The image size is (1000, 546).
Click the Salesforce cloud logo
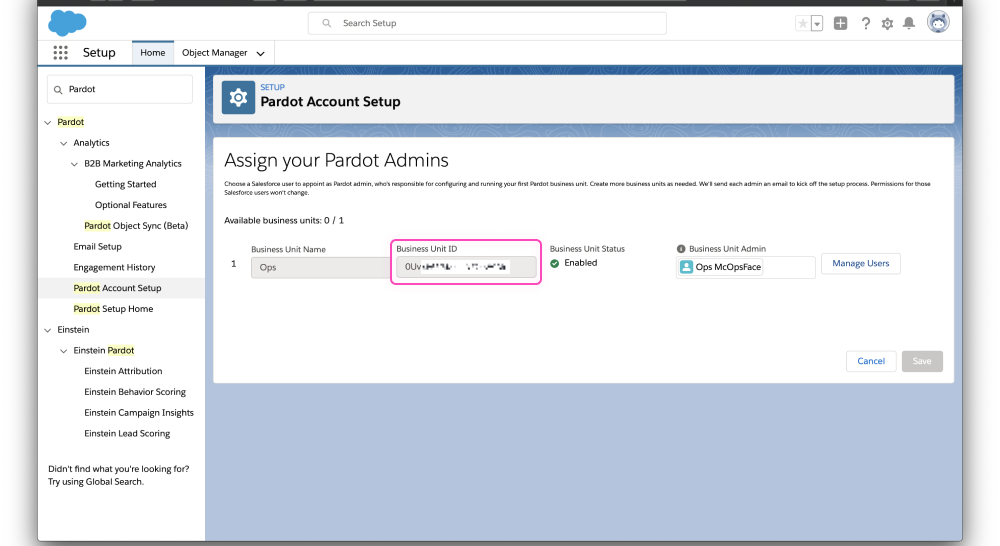[67, 22]
